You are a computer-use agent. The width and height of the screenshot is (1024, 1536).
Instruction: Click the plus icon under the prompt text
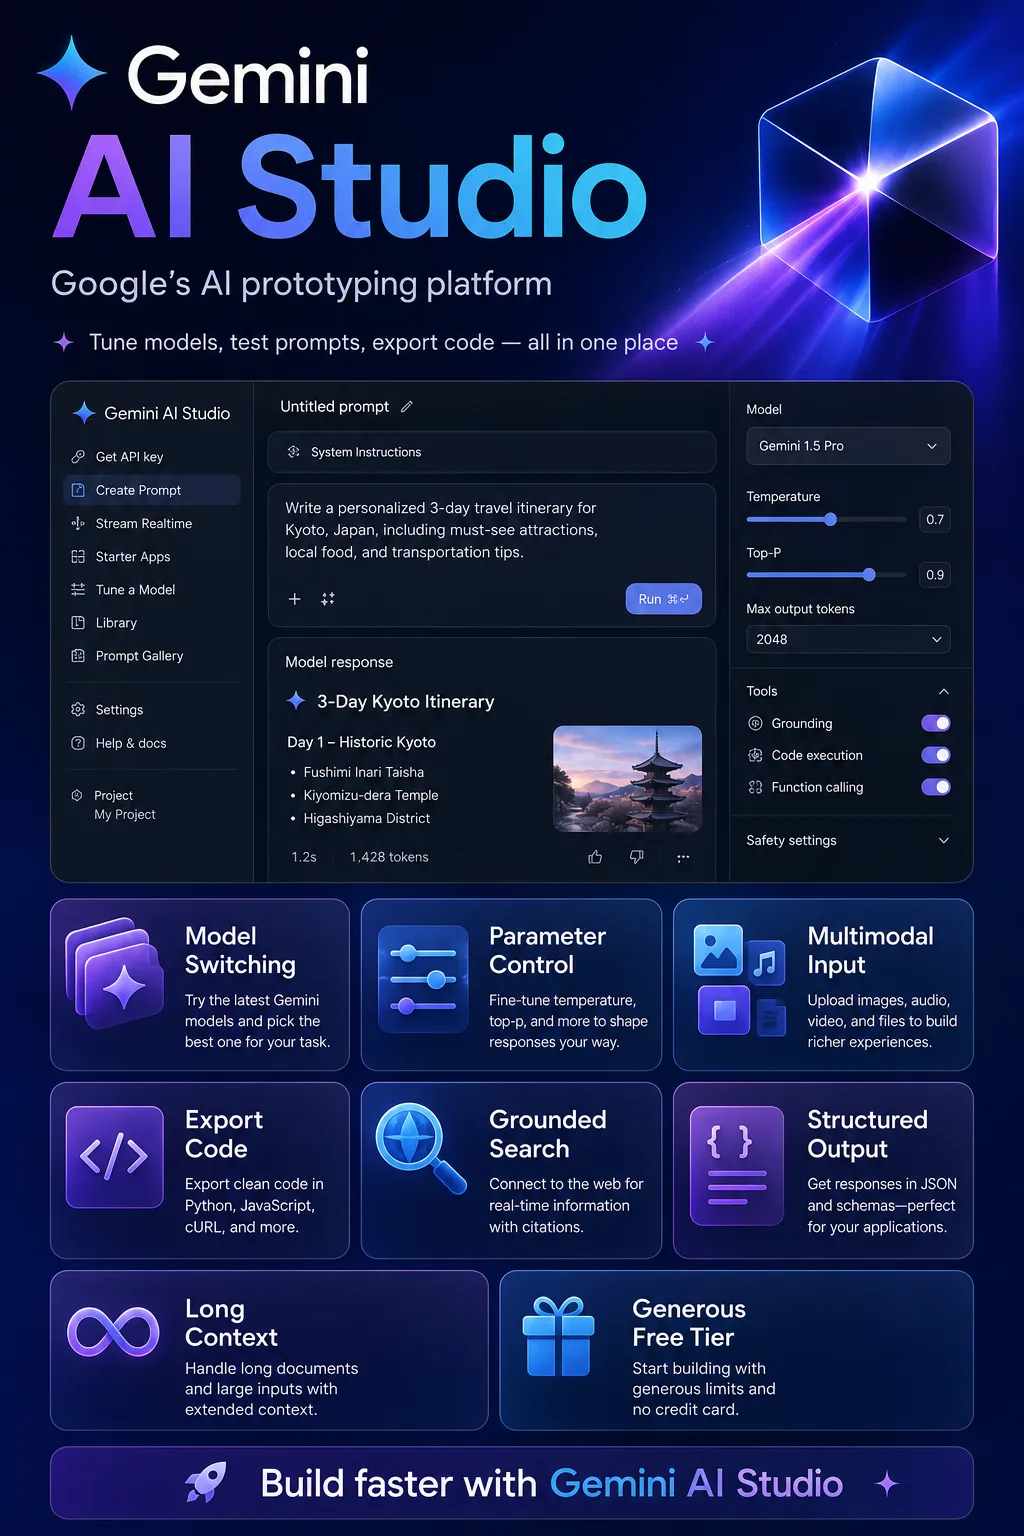click(295, 599)
